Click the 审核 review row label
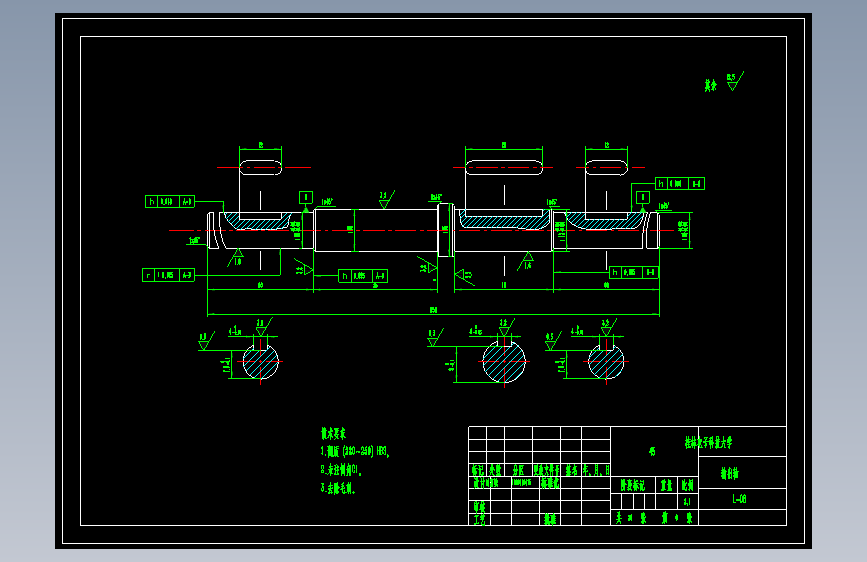 479,507
